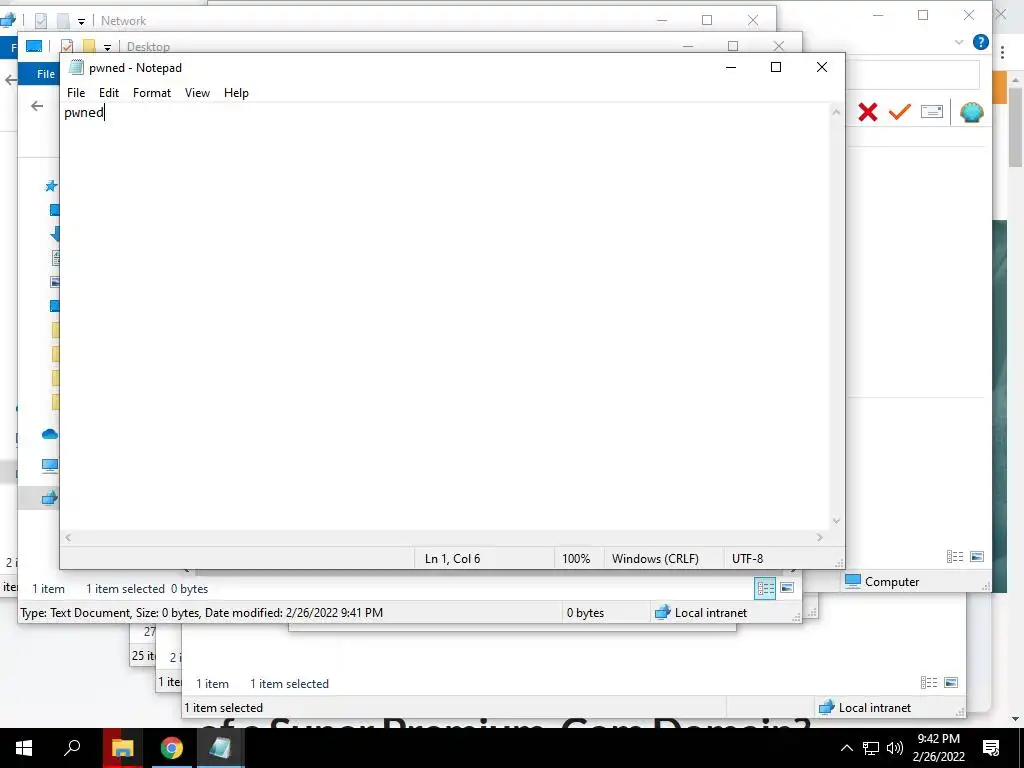This screenshot has width=1024, height=768.
Task: Open the Windows Start menu
Action: [x=24, y=748]
